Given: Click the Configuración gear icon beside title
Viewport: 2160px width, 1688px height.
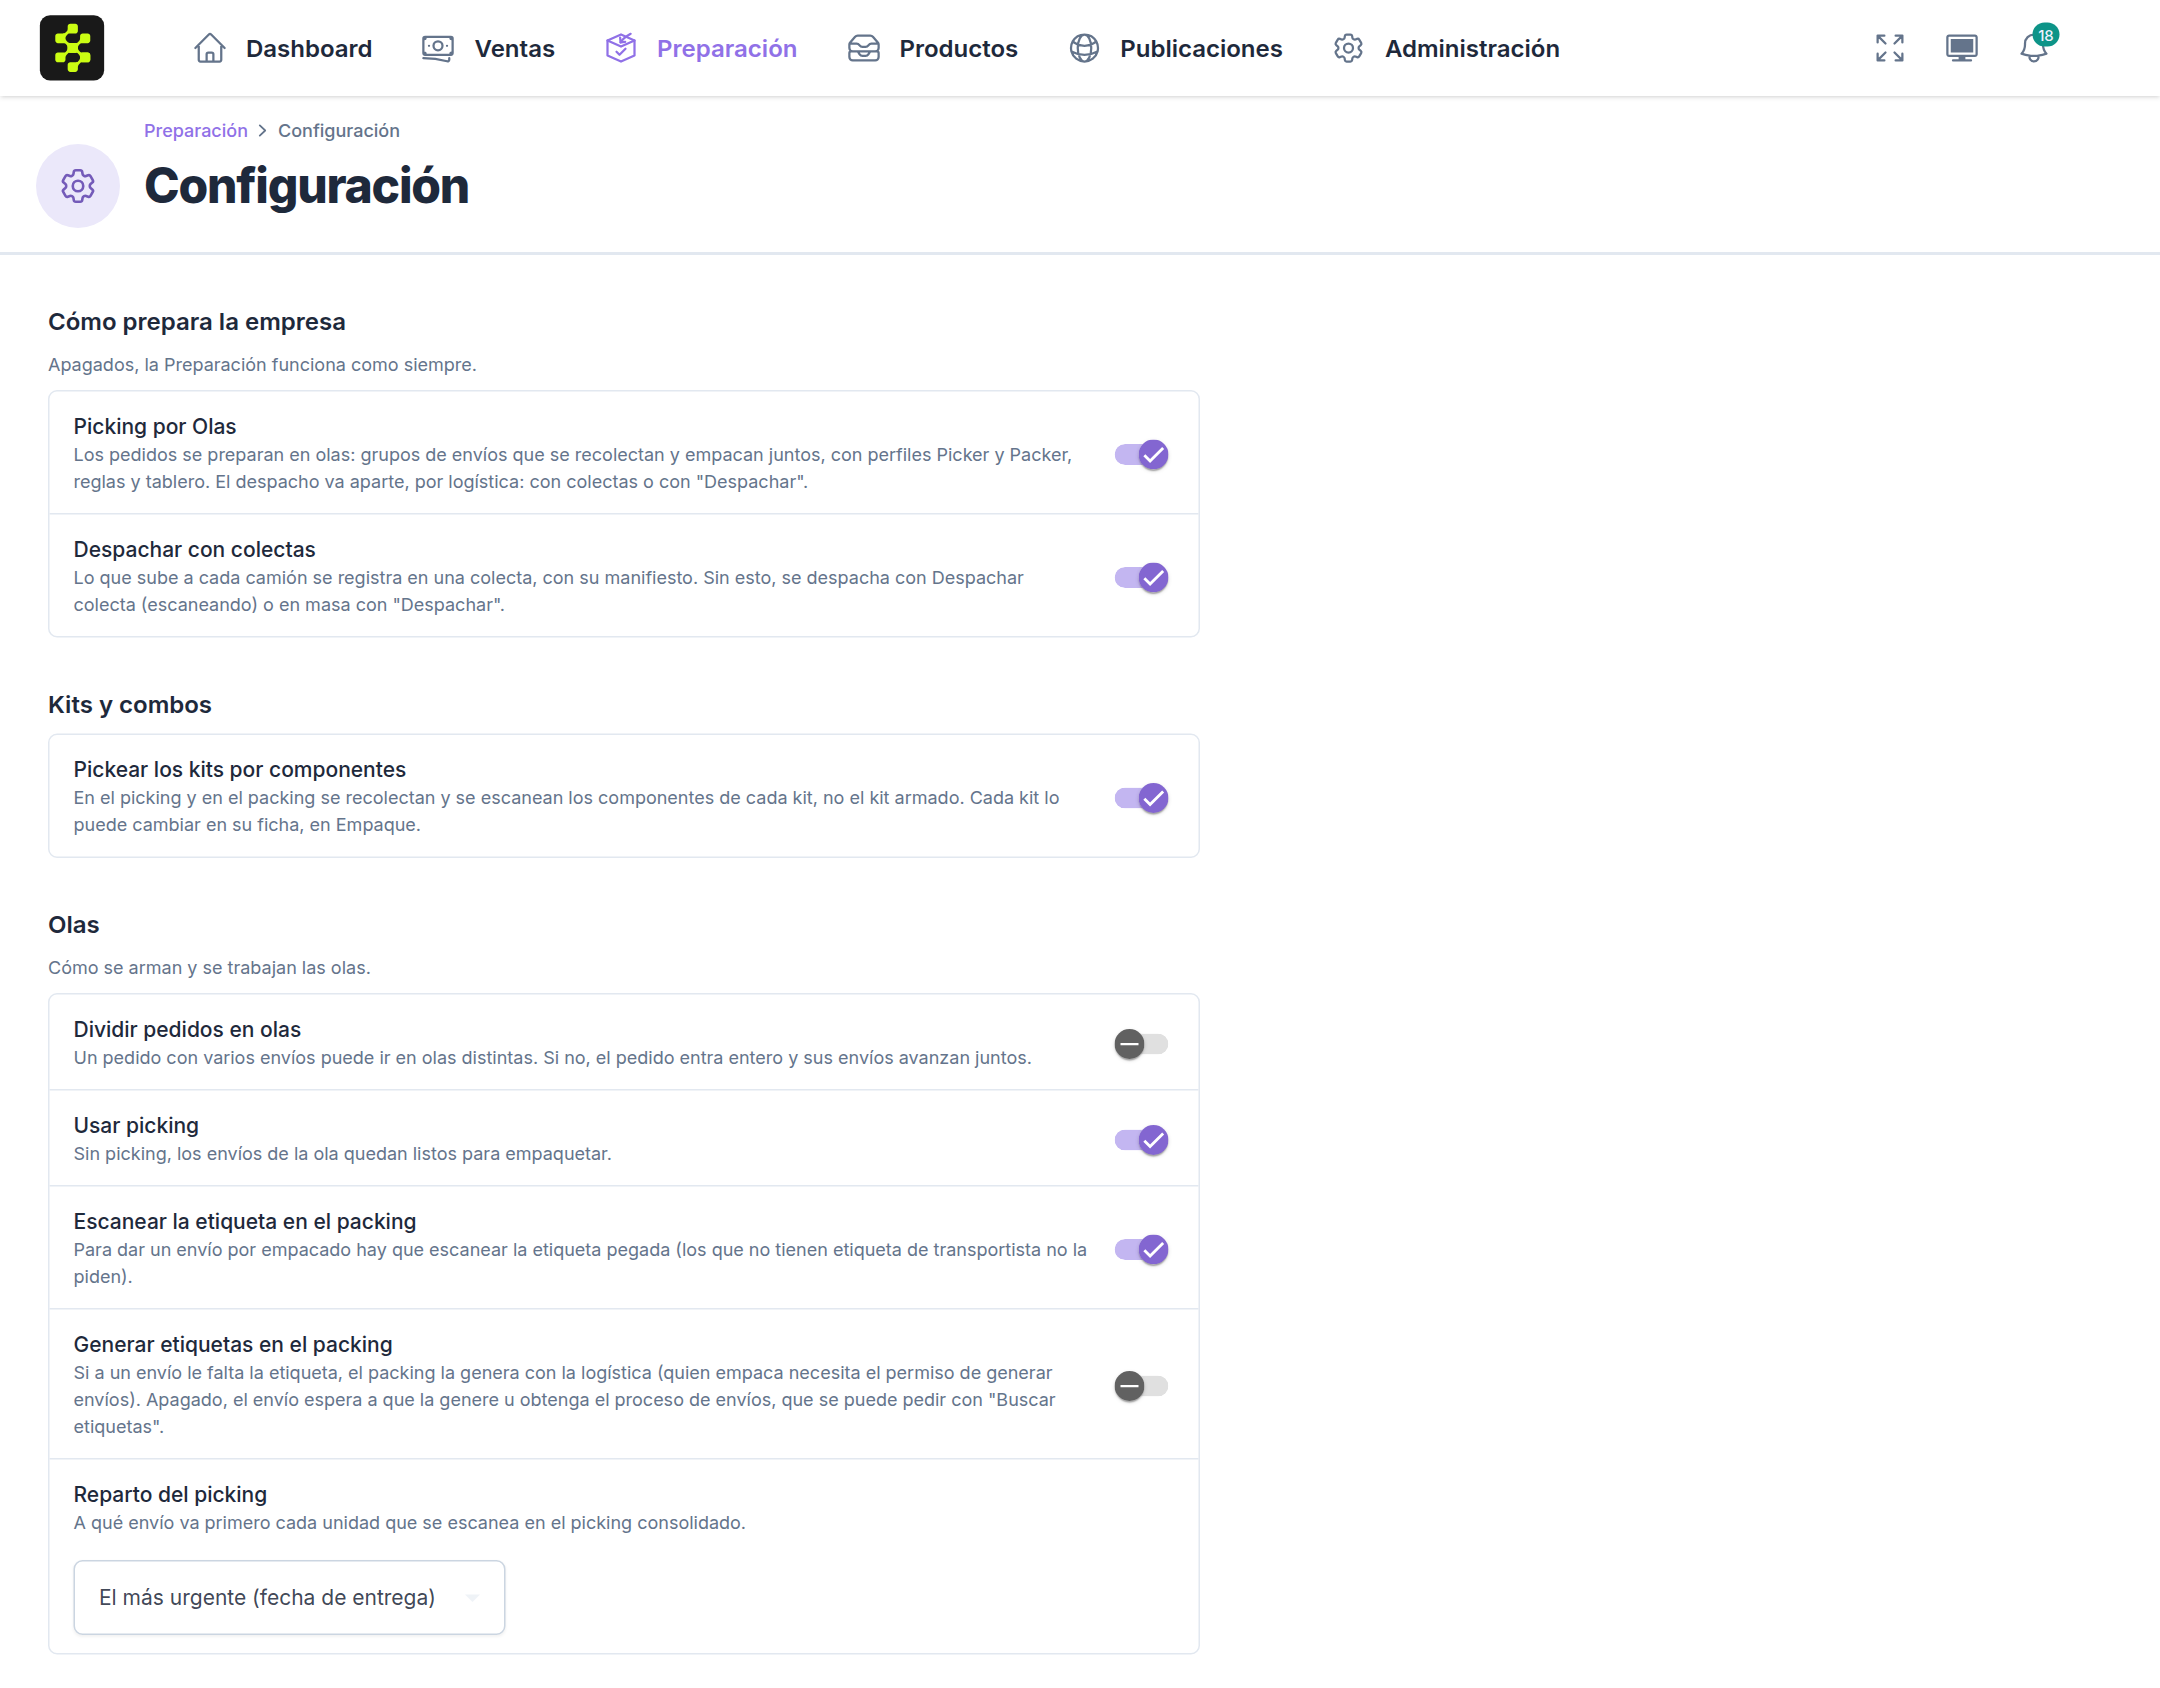Looking at the screenshot, I should (x=78, y=186).
